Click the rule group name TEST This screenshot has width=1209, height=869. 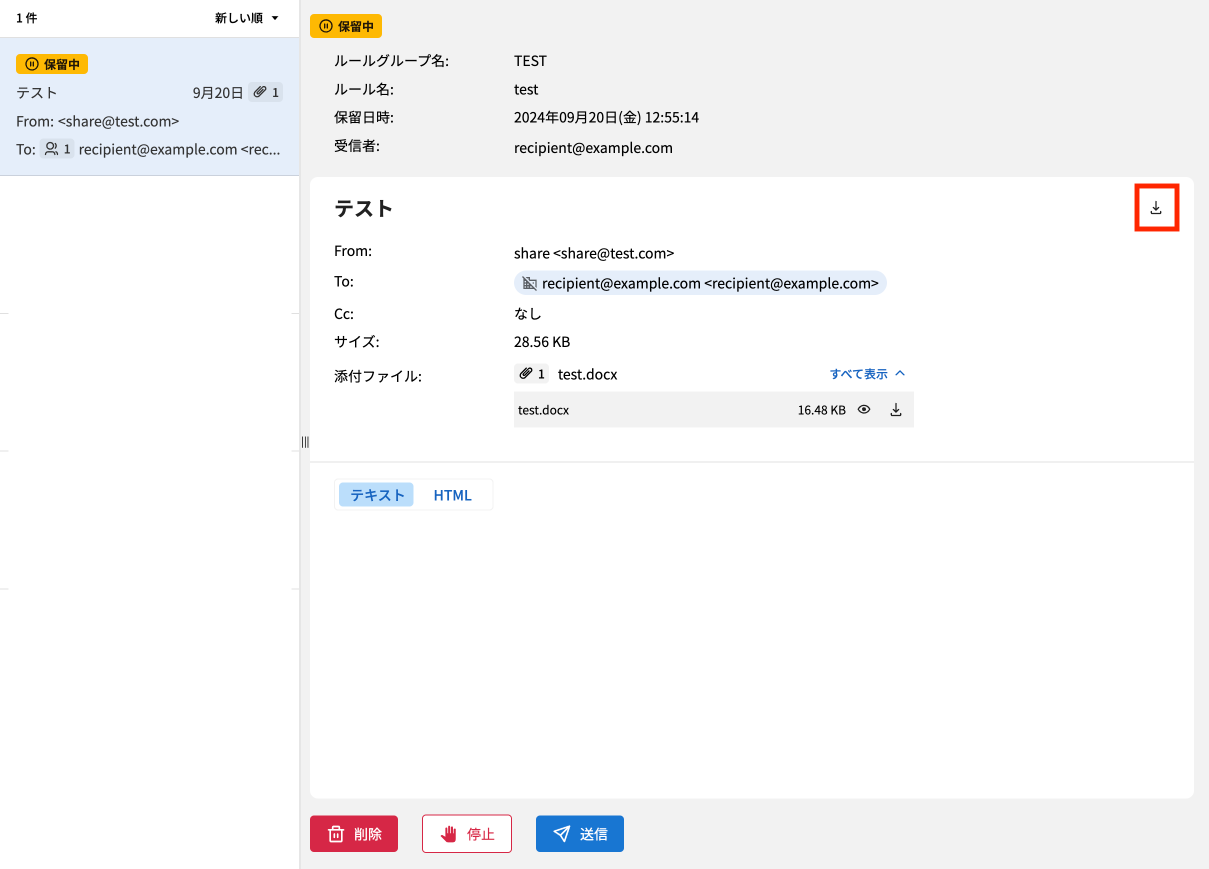pos(530,61)
